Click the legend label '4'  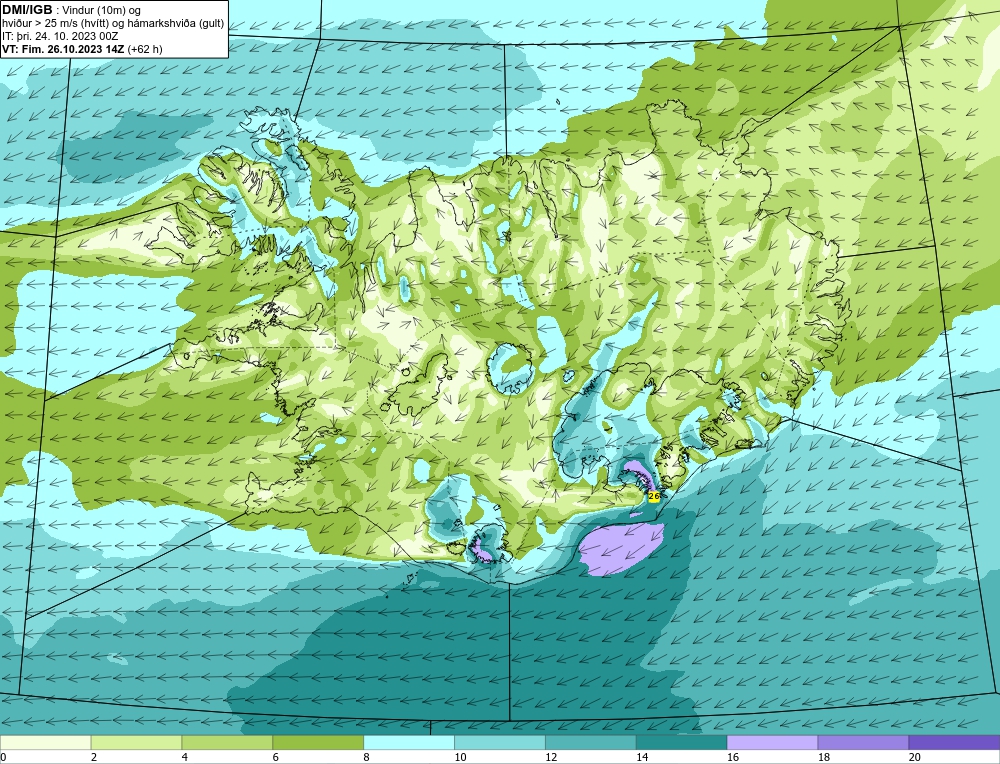coord(185,758)
